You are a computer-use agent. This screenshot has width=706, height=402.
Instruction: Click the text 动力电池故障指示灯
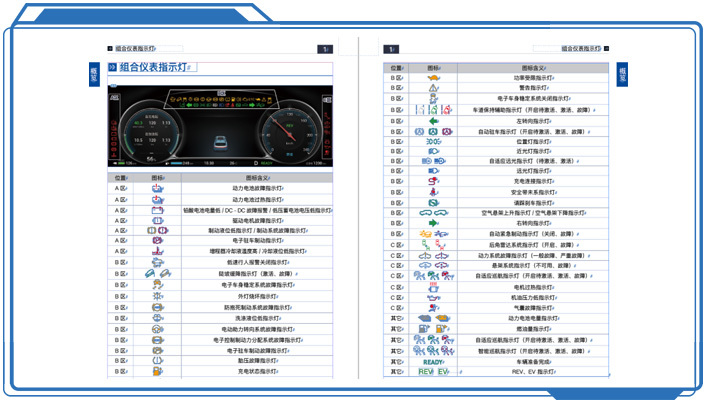pos(257,188)
